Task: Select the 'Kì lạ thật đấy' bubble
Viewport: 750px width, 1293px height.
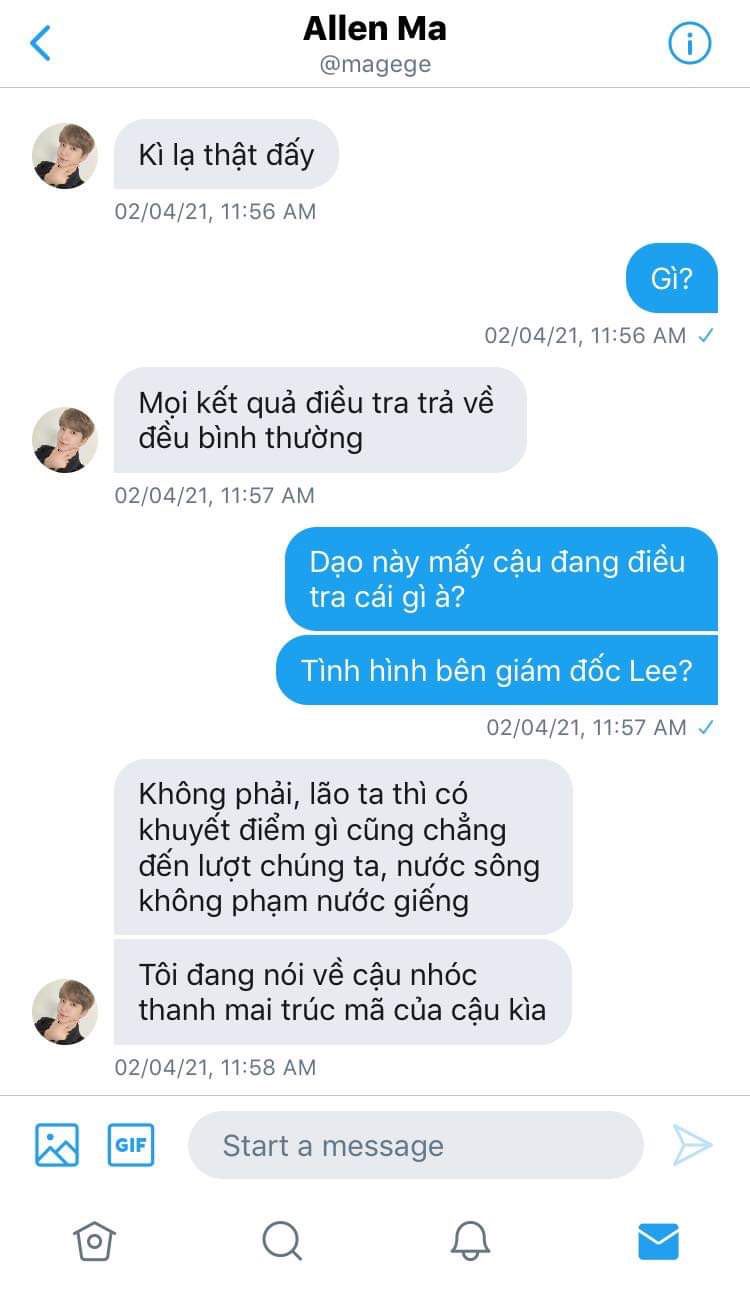Action: click(x=227, y=154)
